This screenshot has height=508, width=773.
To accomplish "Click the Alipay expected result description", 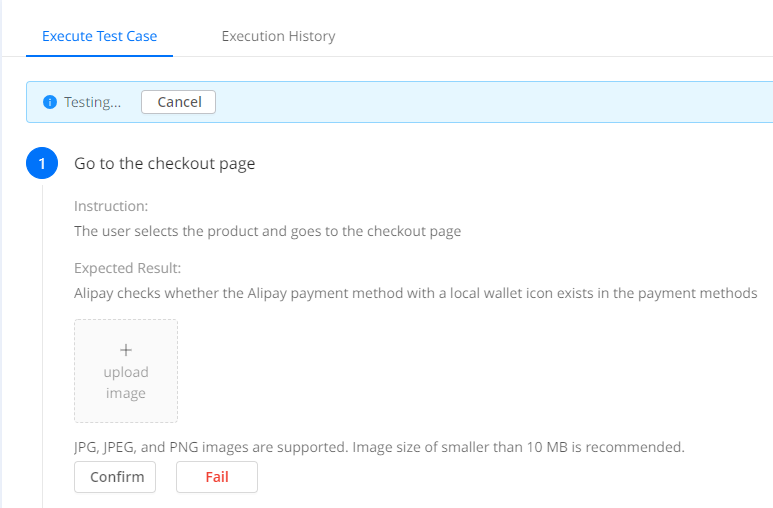I will click(x=415, y=294).
